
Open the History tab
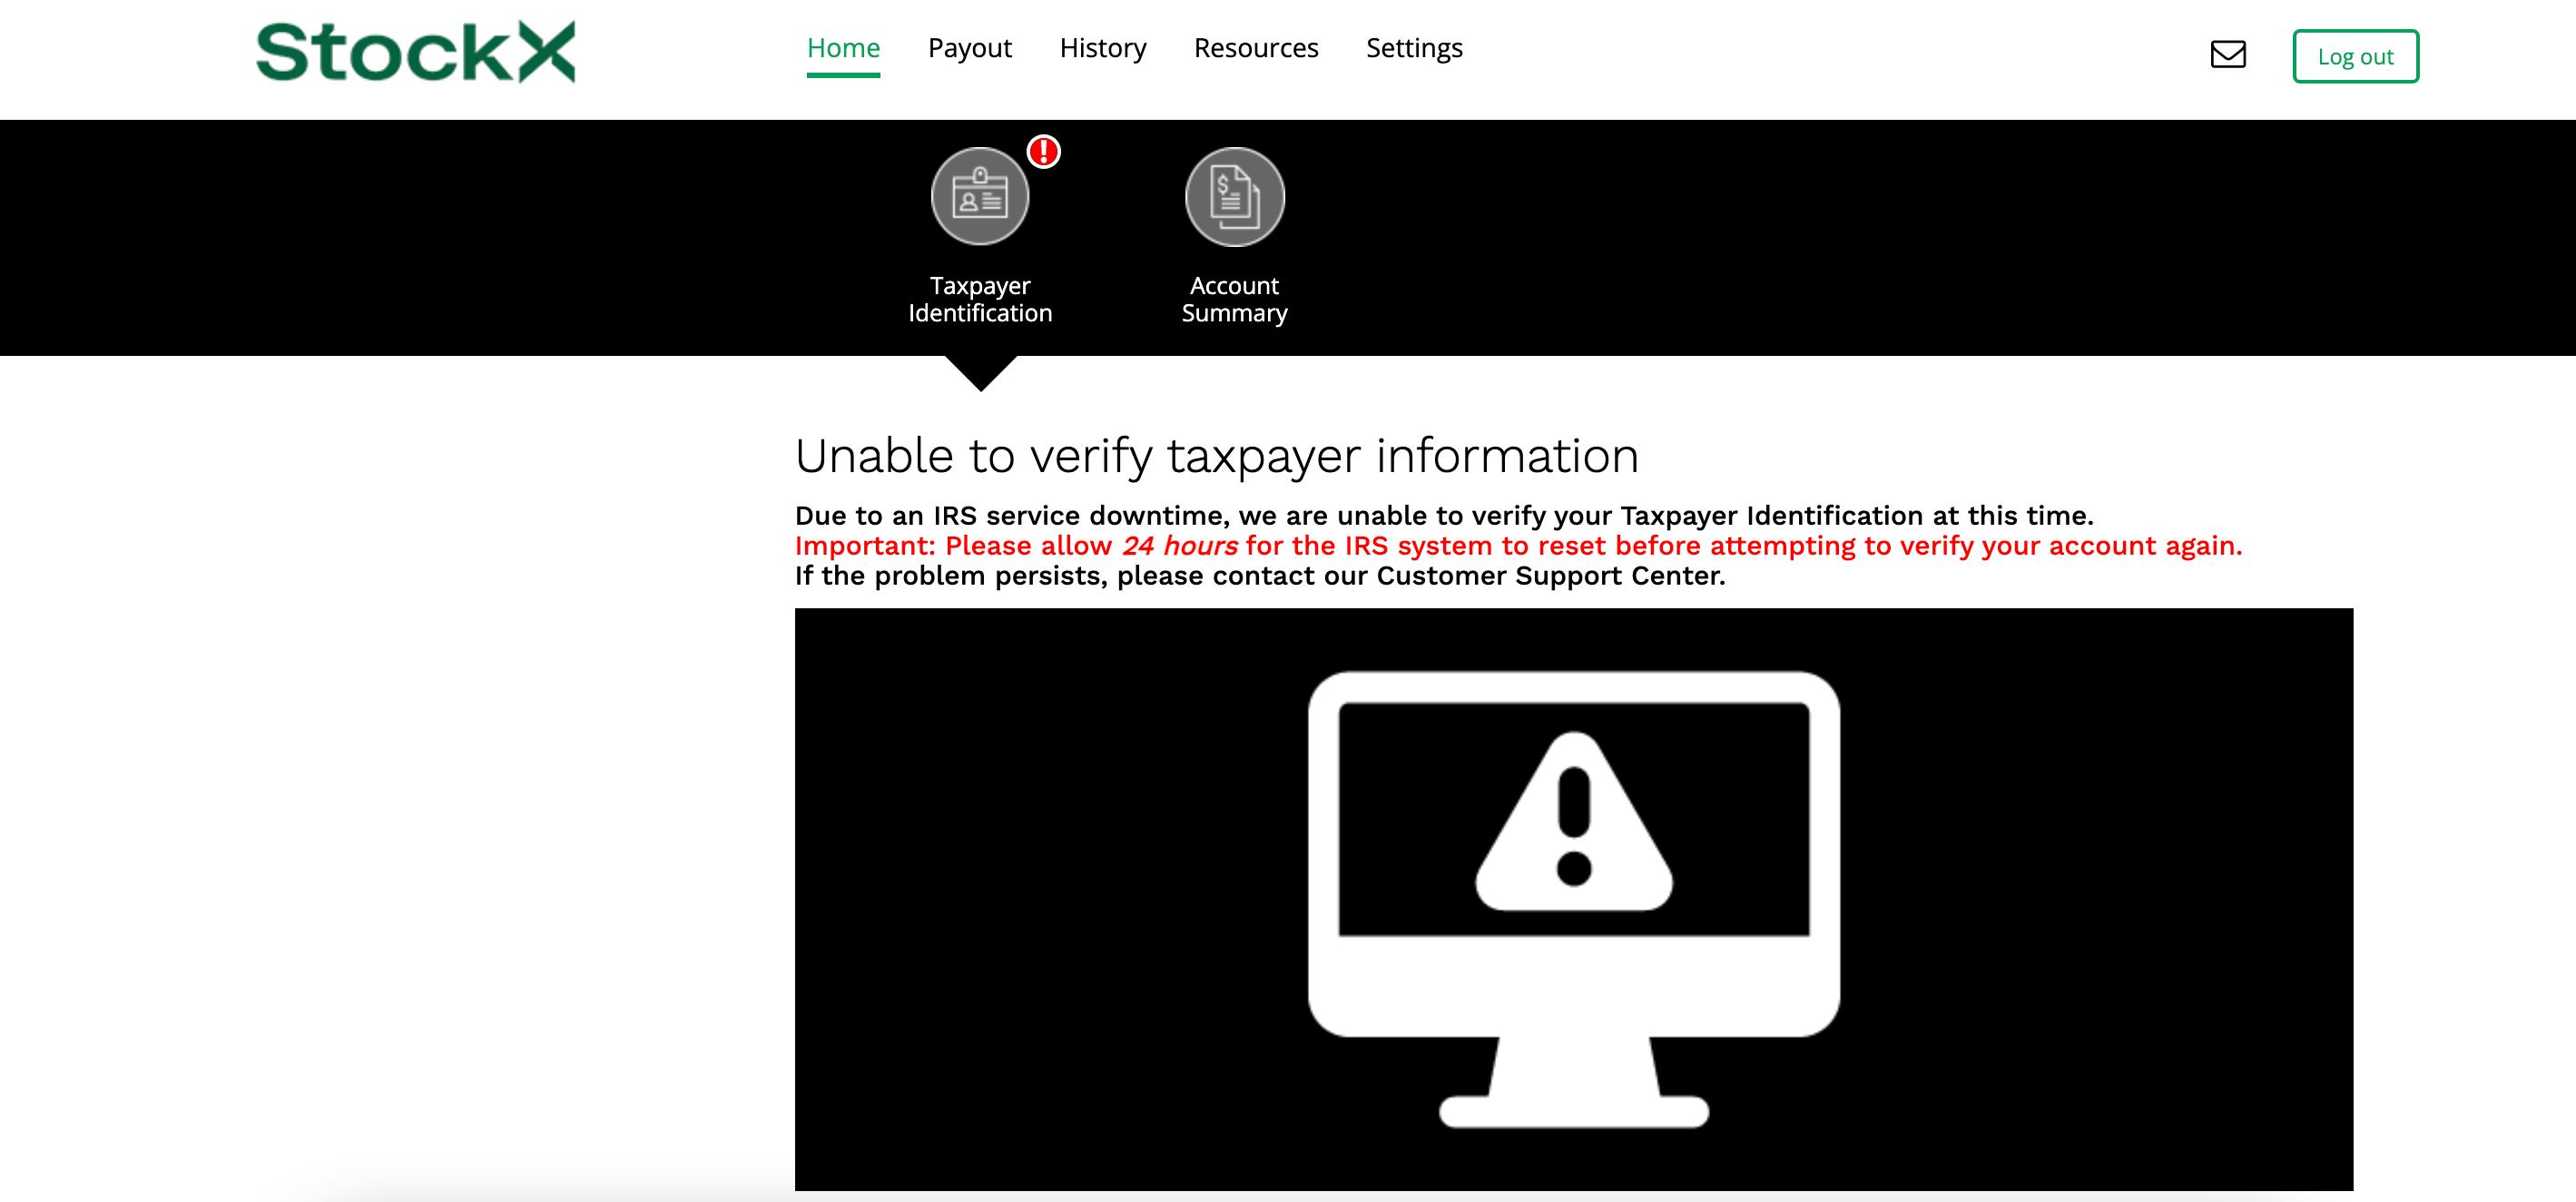[x=1102, y=47]
